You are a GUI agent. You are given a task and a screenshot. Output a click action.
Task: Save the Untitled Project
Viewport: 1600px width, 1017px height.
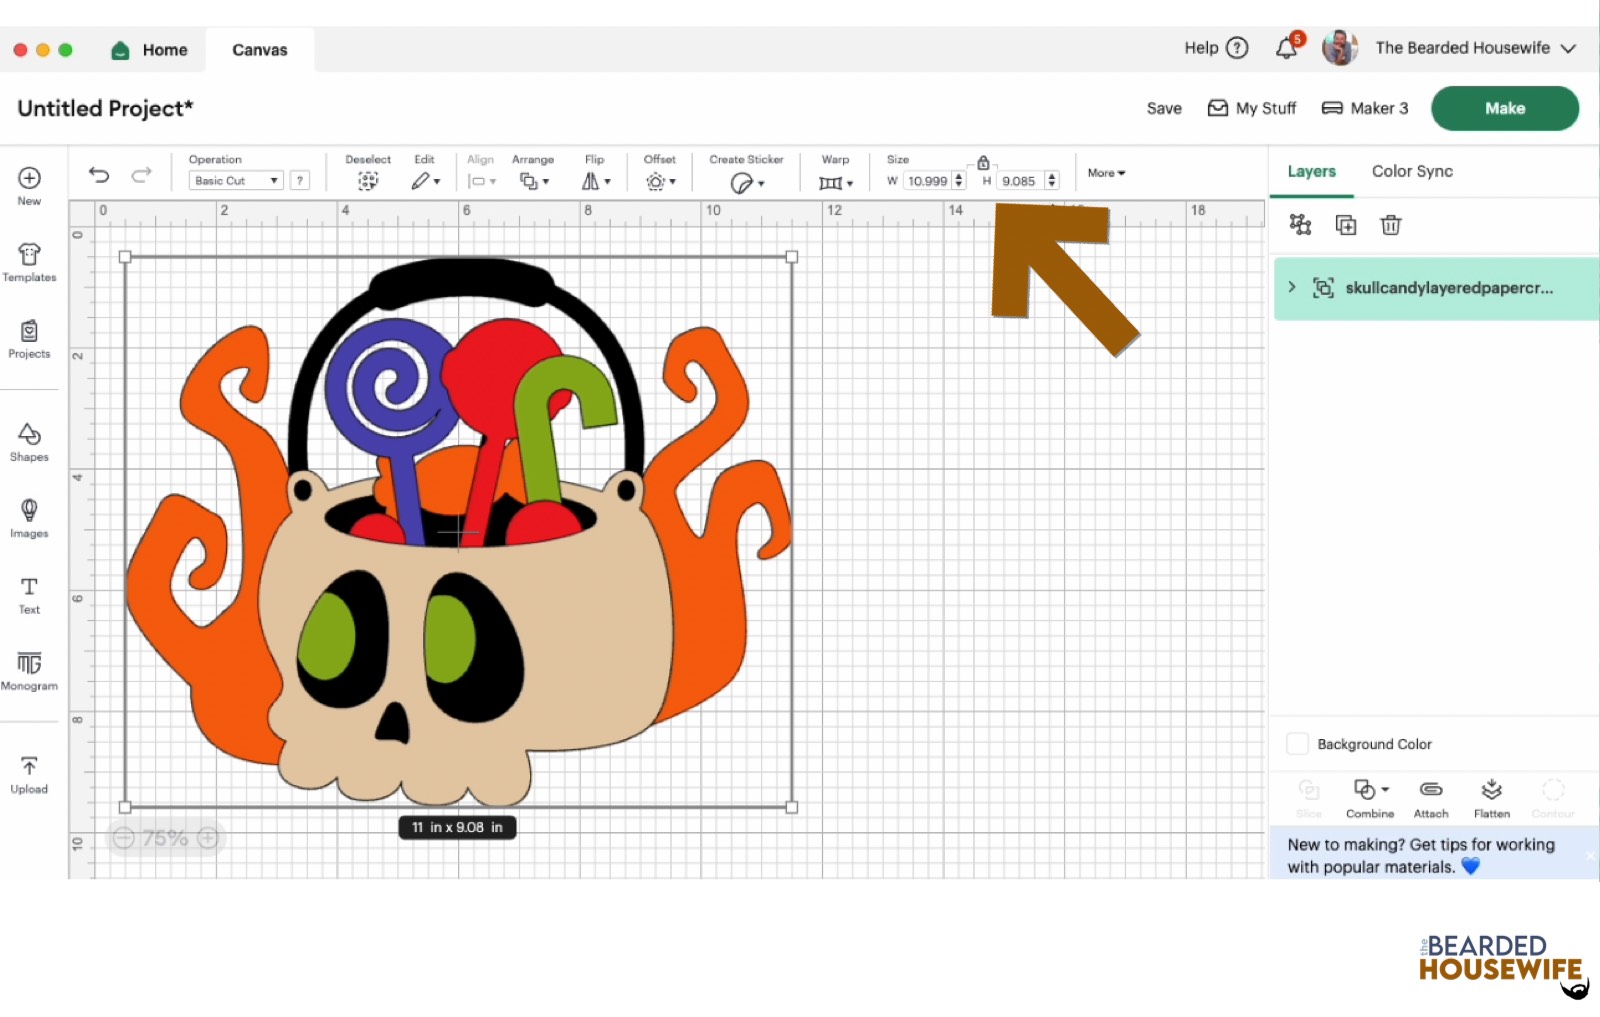(x=1163, y=108)
